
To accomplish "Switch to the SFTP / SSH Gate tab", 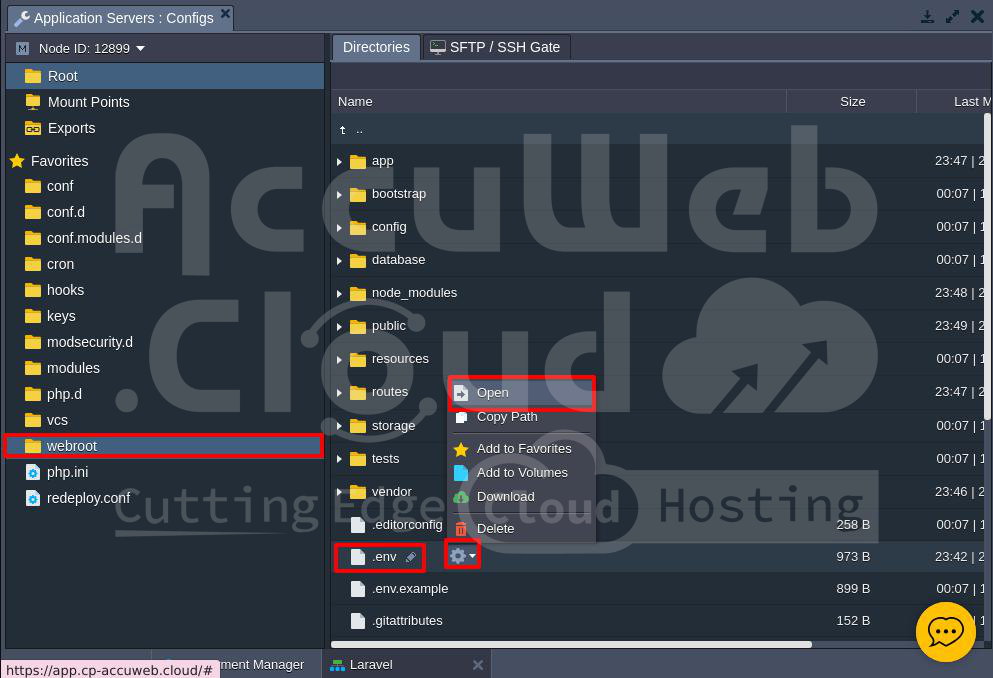I will [x=496, y=47].
